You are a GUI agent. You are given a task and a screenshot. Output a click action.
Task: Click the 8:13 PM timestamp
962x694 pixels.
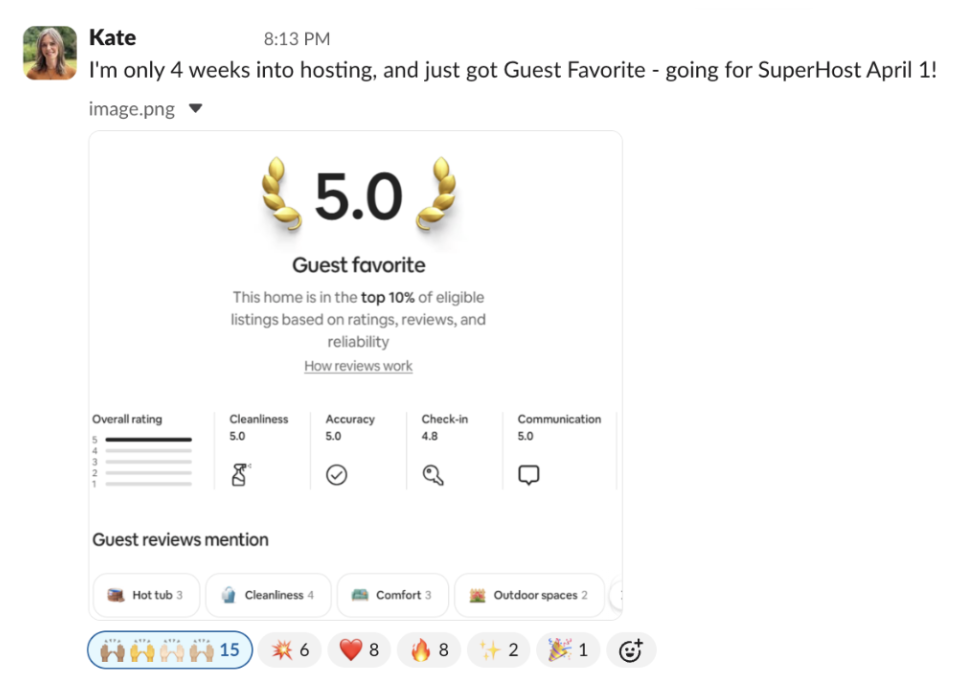click(296, 39)
